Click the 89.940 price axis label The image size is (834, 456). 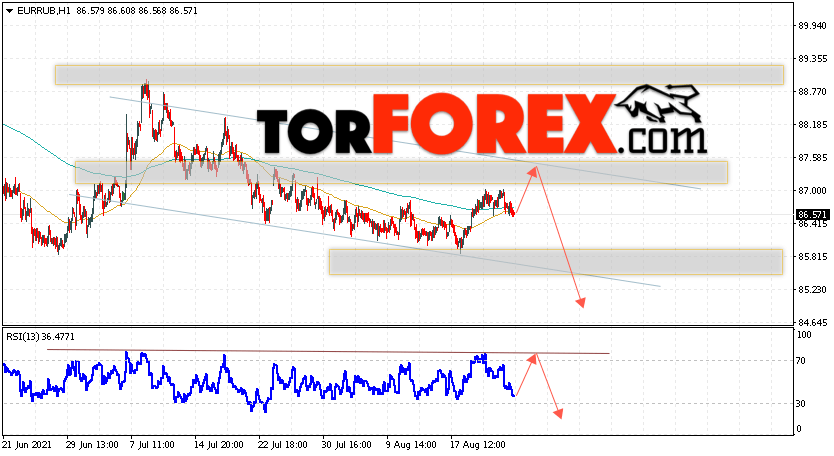(812, 26)
